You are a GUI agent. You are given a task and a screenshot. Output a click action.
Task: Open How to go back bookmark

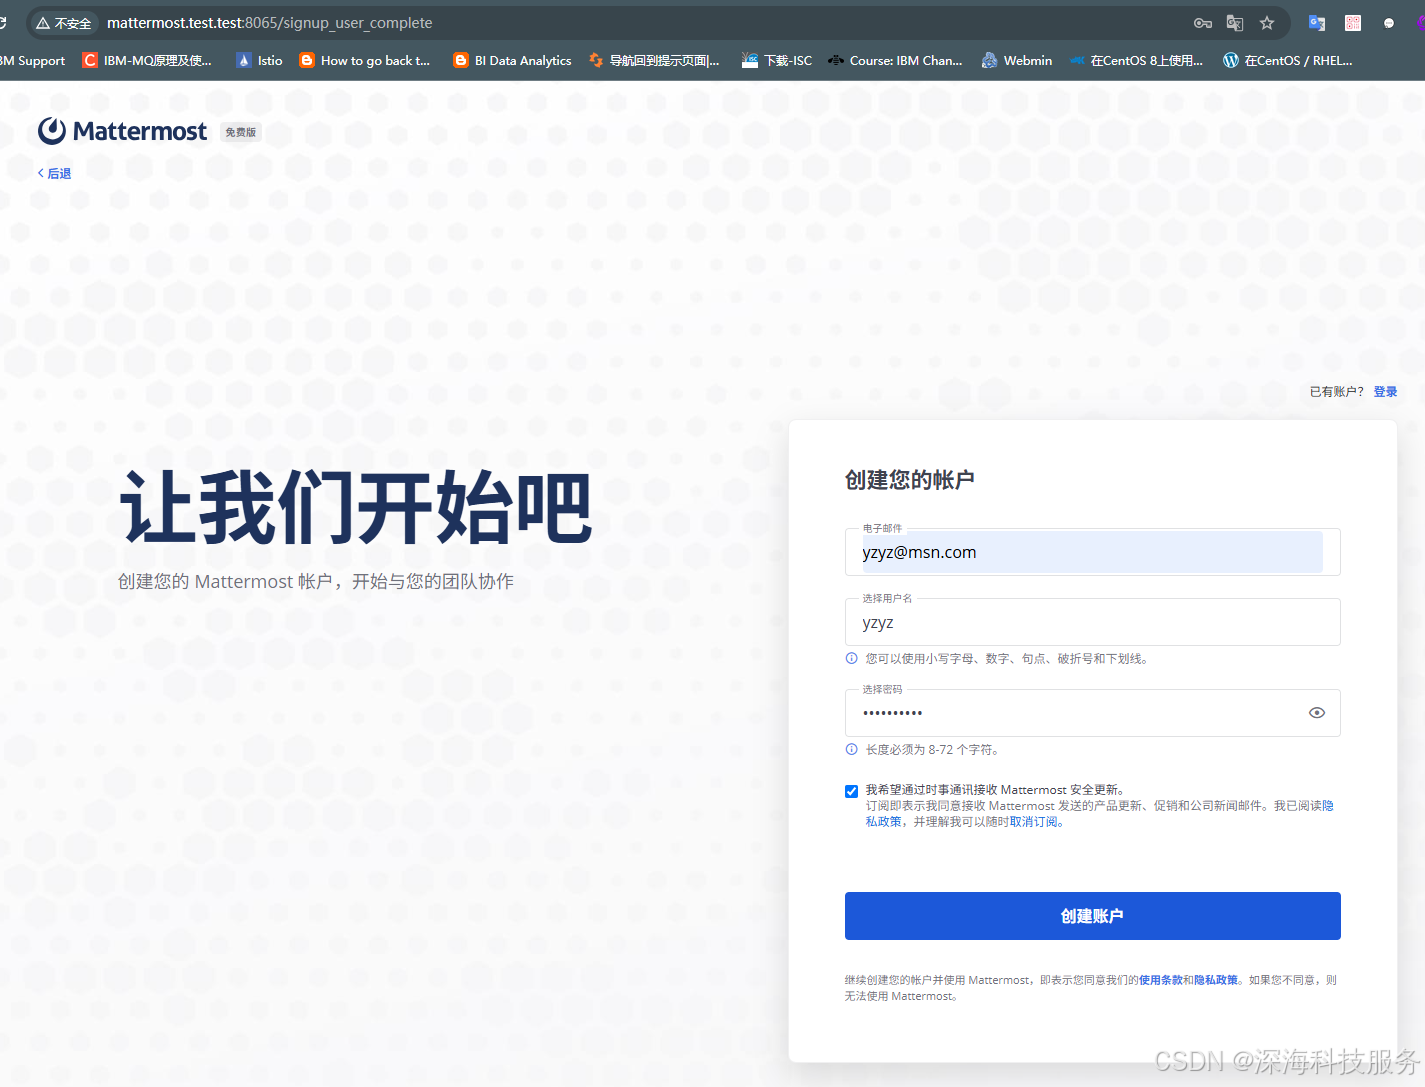pos(365,60)
